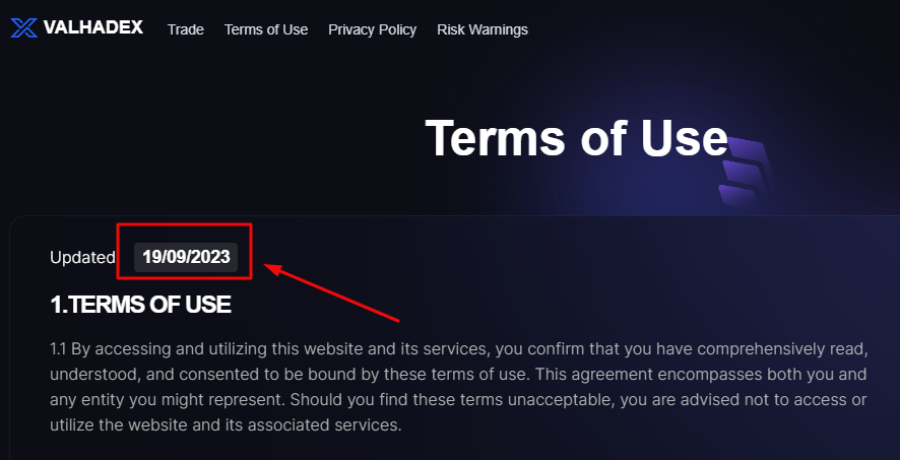
Task: Click the Valhadex X logo icon
Action: (x=24, y=28)
